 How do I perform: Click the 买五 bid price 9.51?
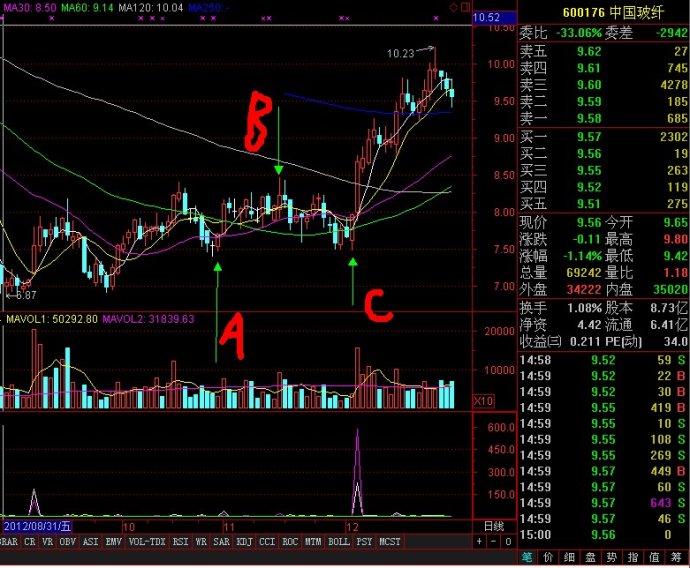(x=589, y=204)
